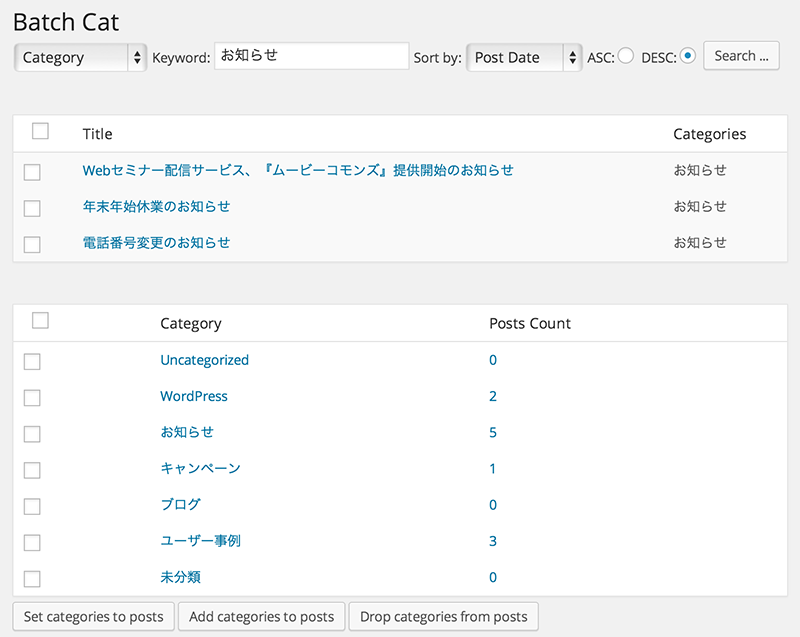Click Drop categories from posts button
The height and width of the screenshot is (637, 800).
click(444, 617)
